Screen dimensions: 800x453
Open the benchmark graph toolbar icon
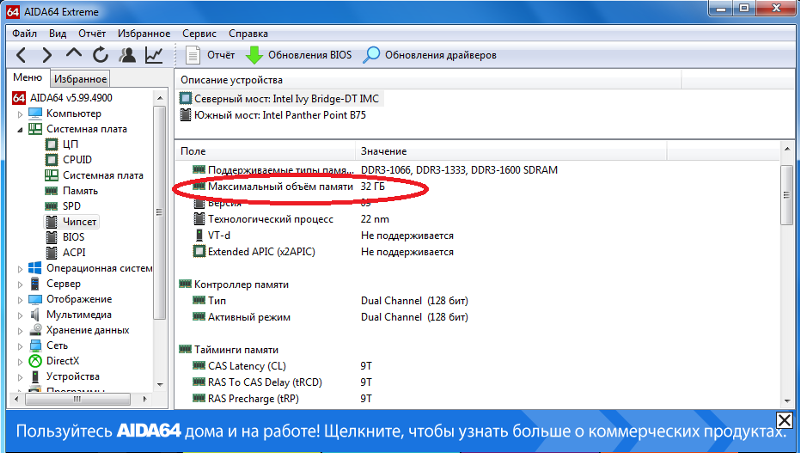pyautogui.click(x=154, y=55)
